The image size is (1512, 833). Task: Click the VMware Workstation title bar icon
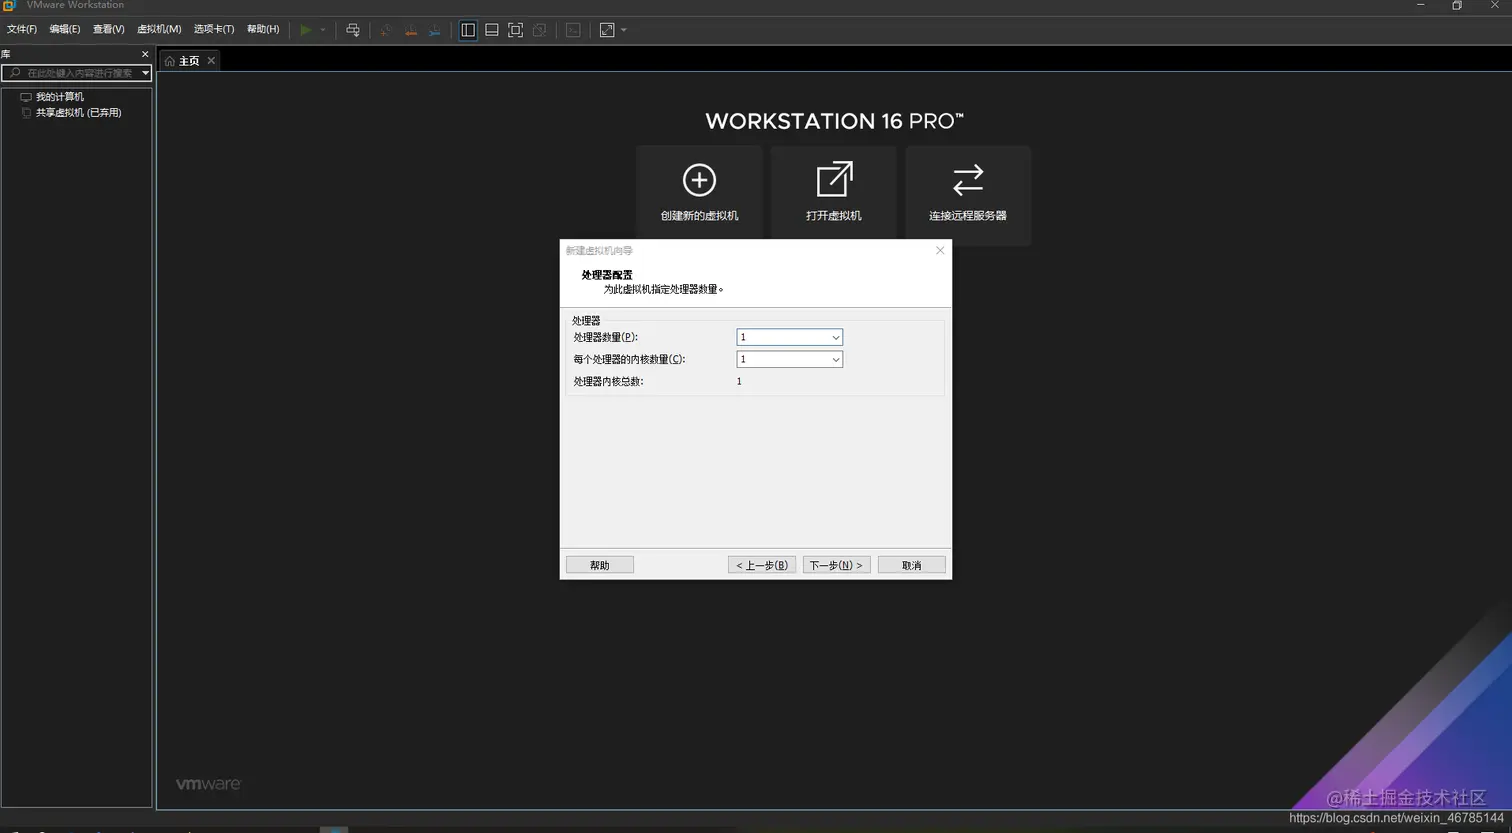[9, 5]
